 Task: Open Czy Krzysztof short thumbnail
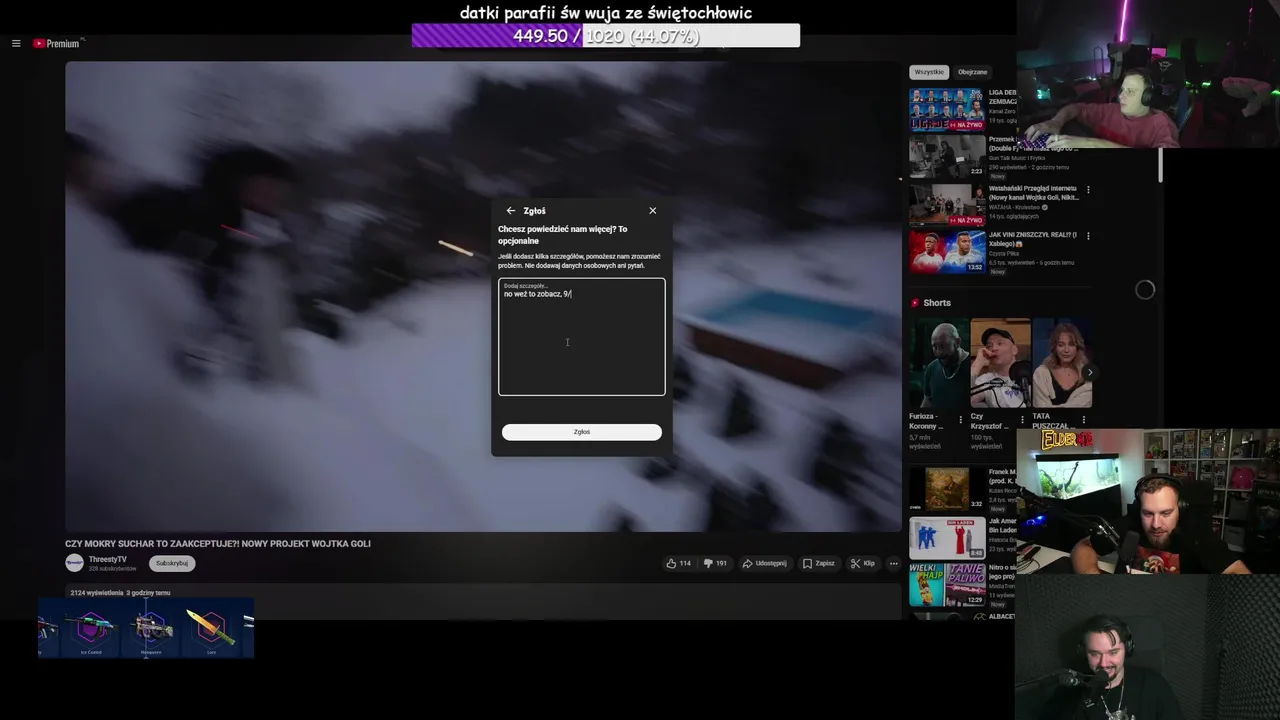(x=1000, y=363)
